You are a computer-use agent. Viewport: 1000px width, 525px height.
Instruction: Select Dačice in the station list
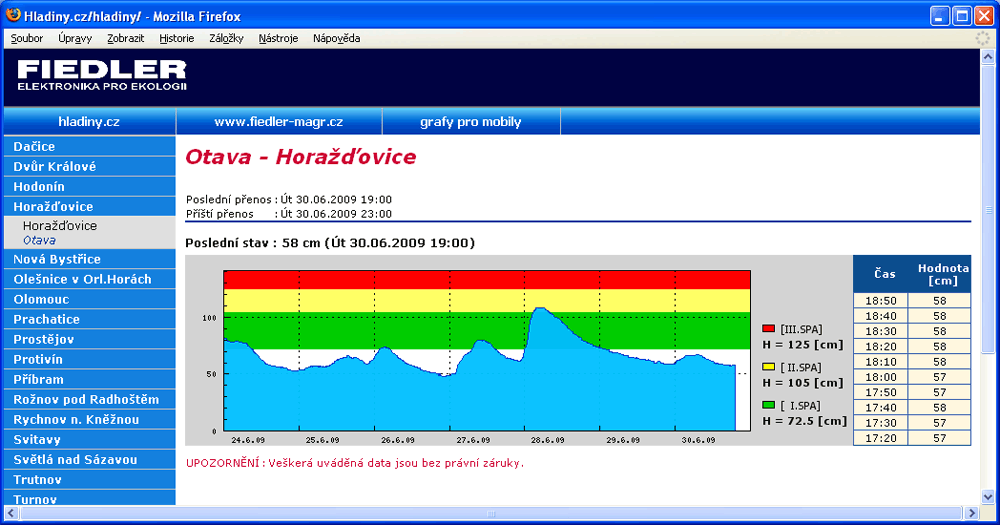[x=89, y=146]
